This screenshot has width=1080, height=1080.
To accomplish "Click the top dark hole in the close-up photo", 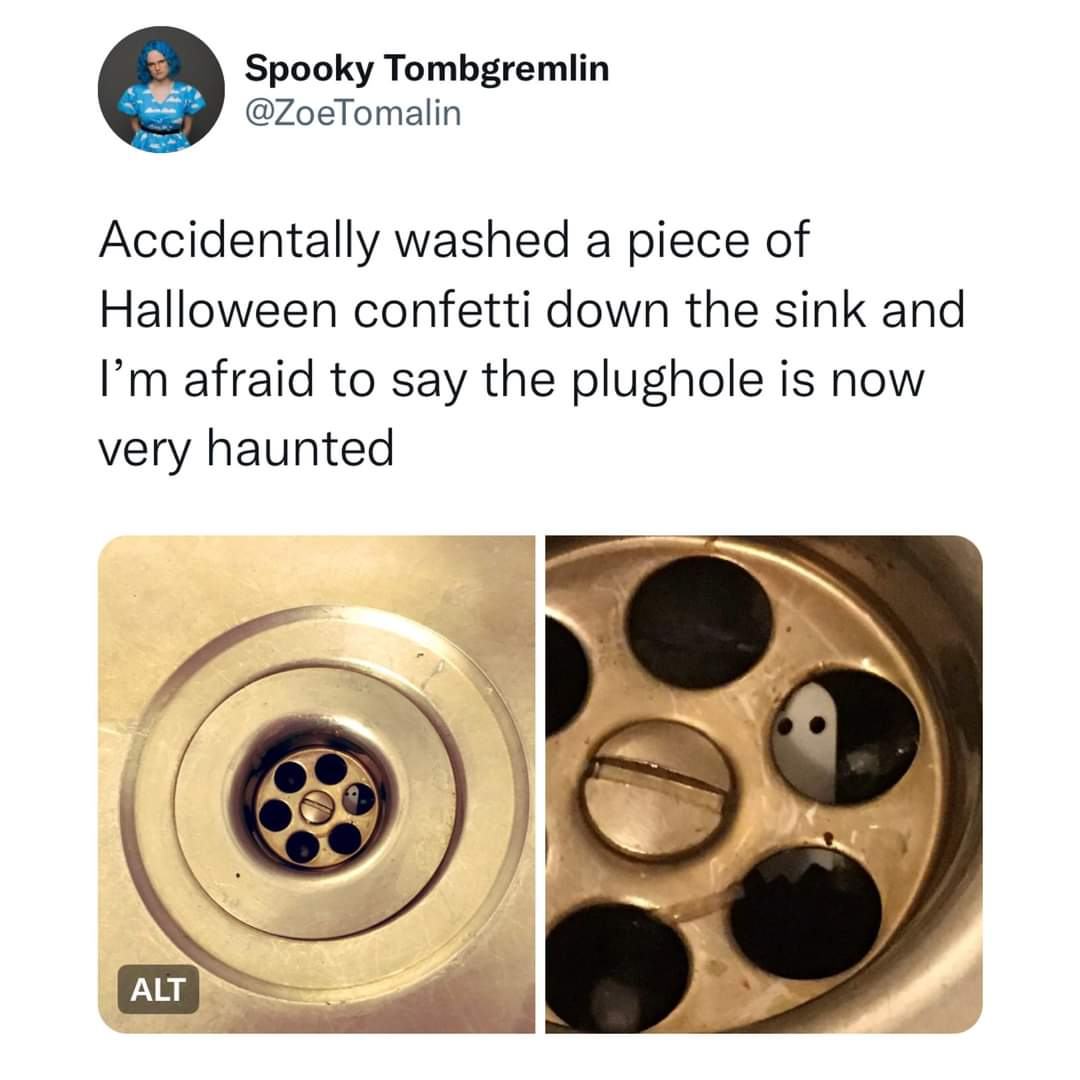I will click(700, 621).
